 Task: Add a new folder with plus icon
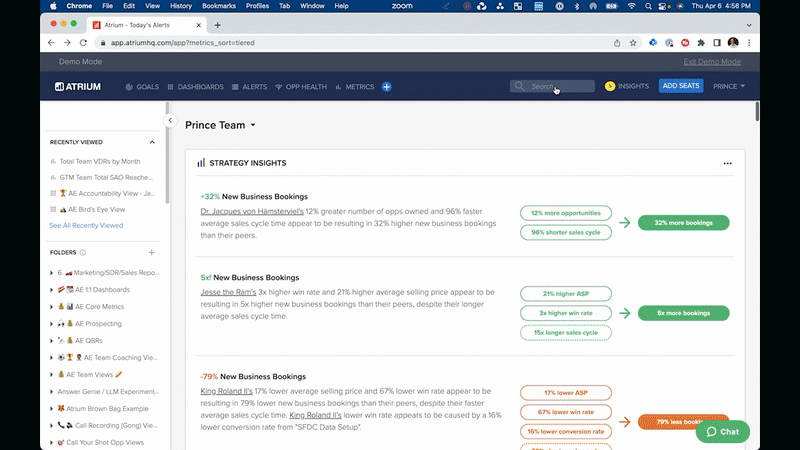point(152,253)
